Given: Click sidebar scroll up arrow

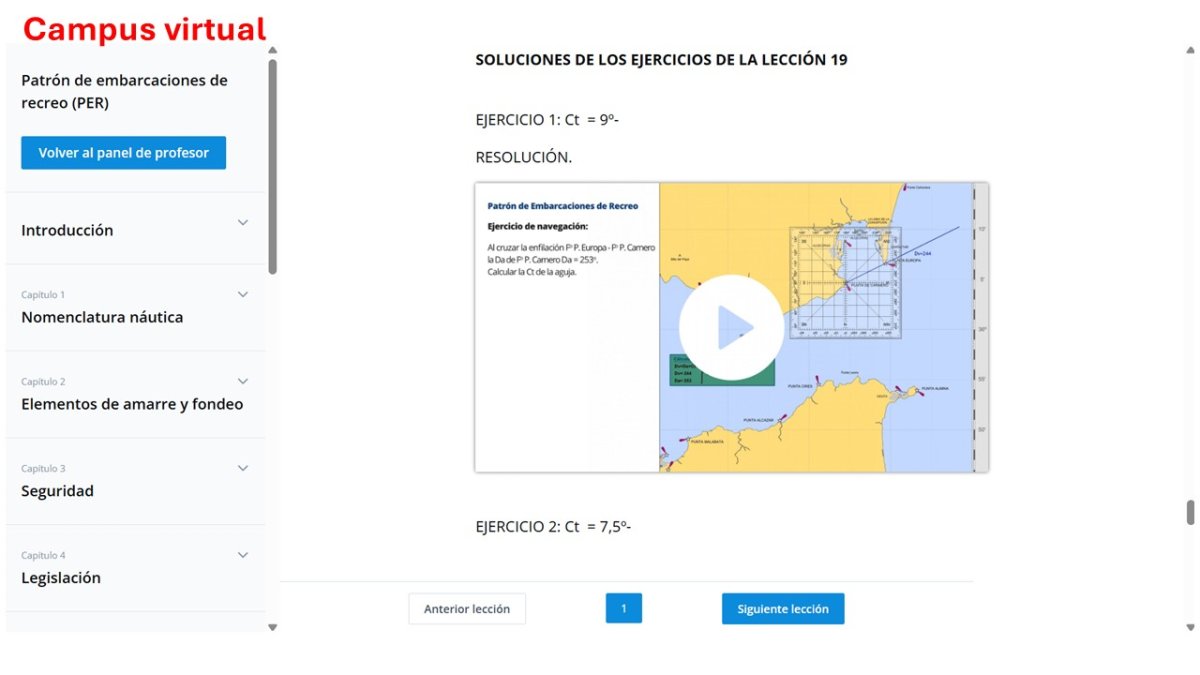Looking at the screenshot, I should click(x=272, y=50).
